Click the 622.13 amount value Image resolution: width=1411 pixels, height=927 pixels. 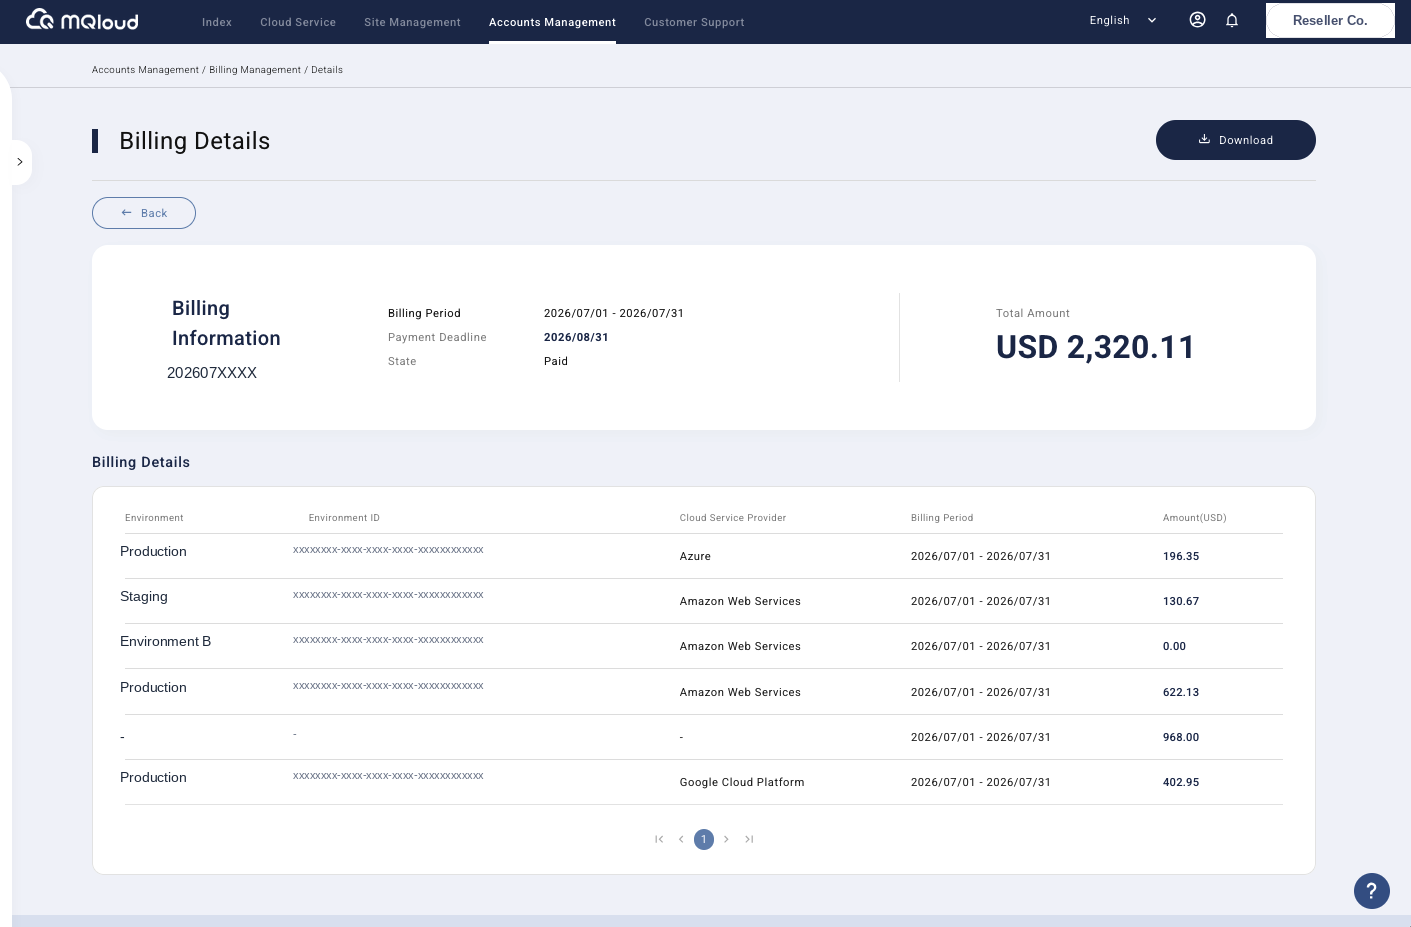point(1181,692)
